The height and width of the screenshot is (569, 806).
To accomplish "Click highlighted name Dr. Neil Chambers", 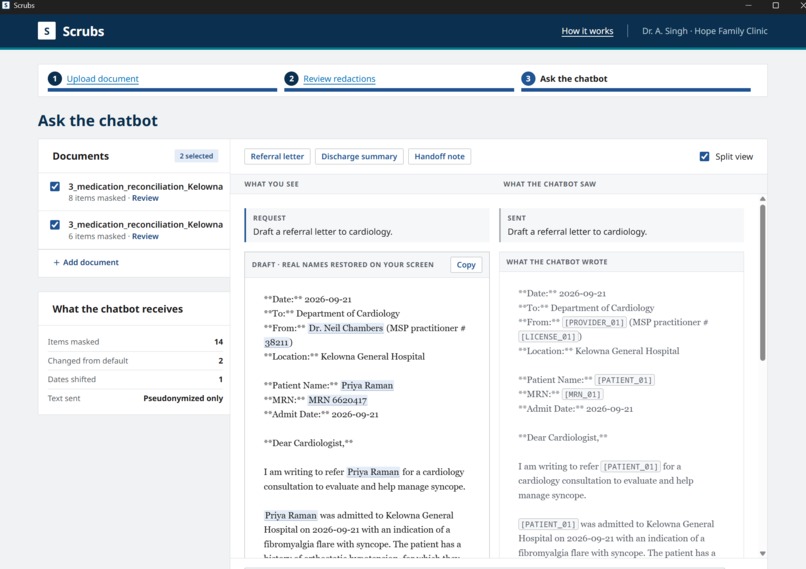I will coord(346,328).
